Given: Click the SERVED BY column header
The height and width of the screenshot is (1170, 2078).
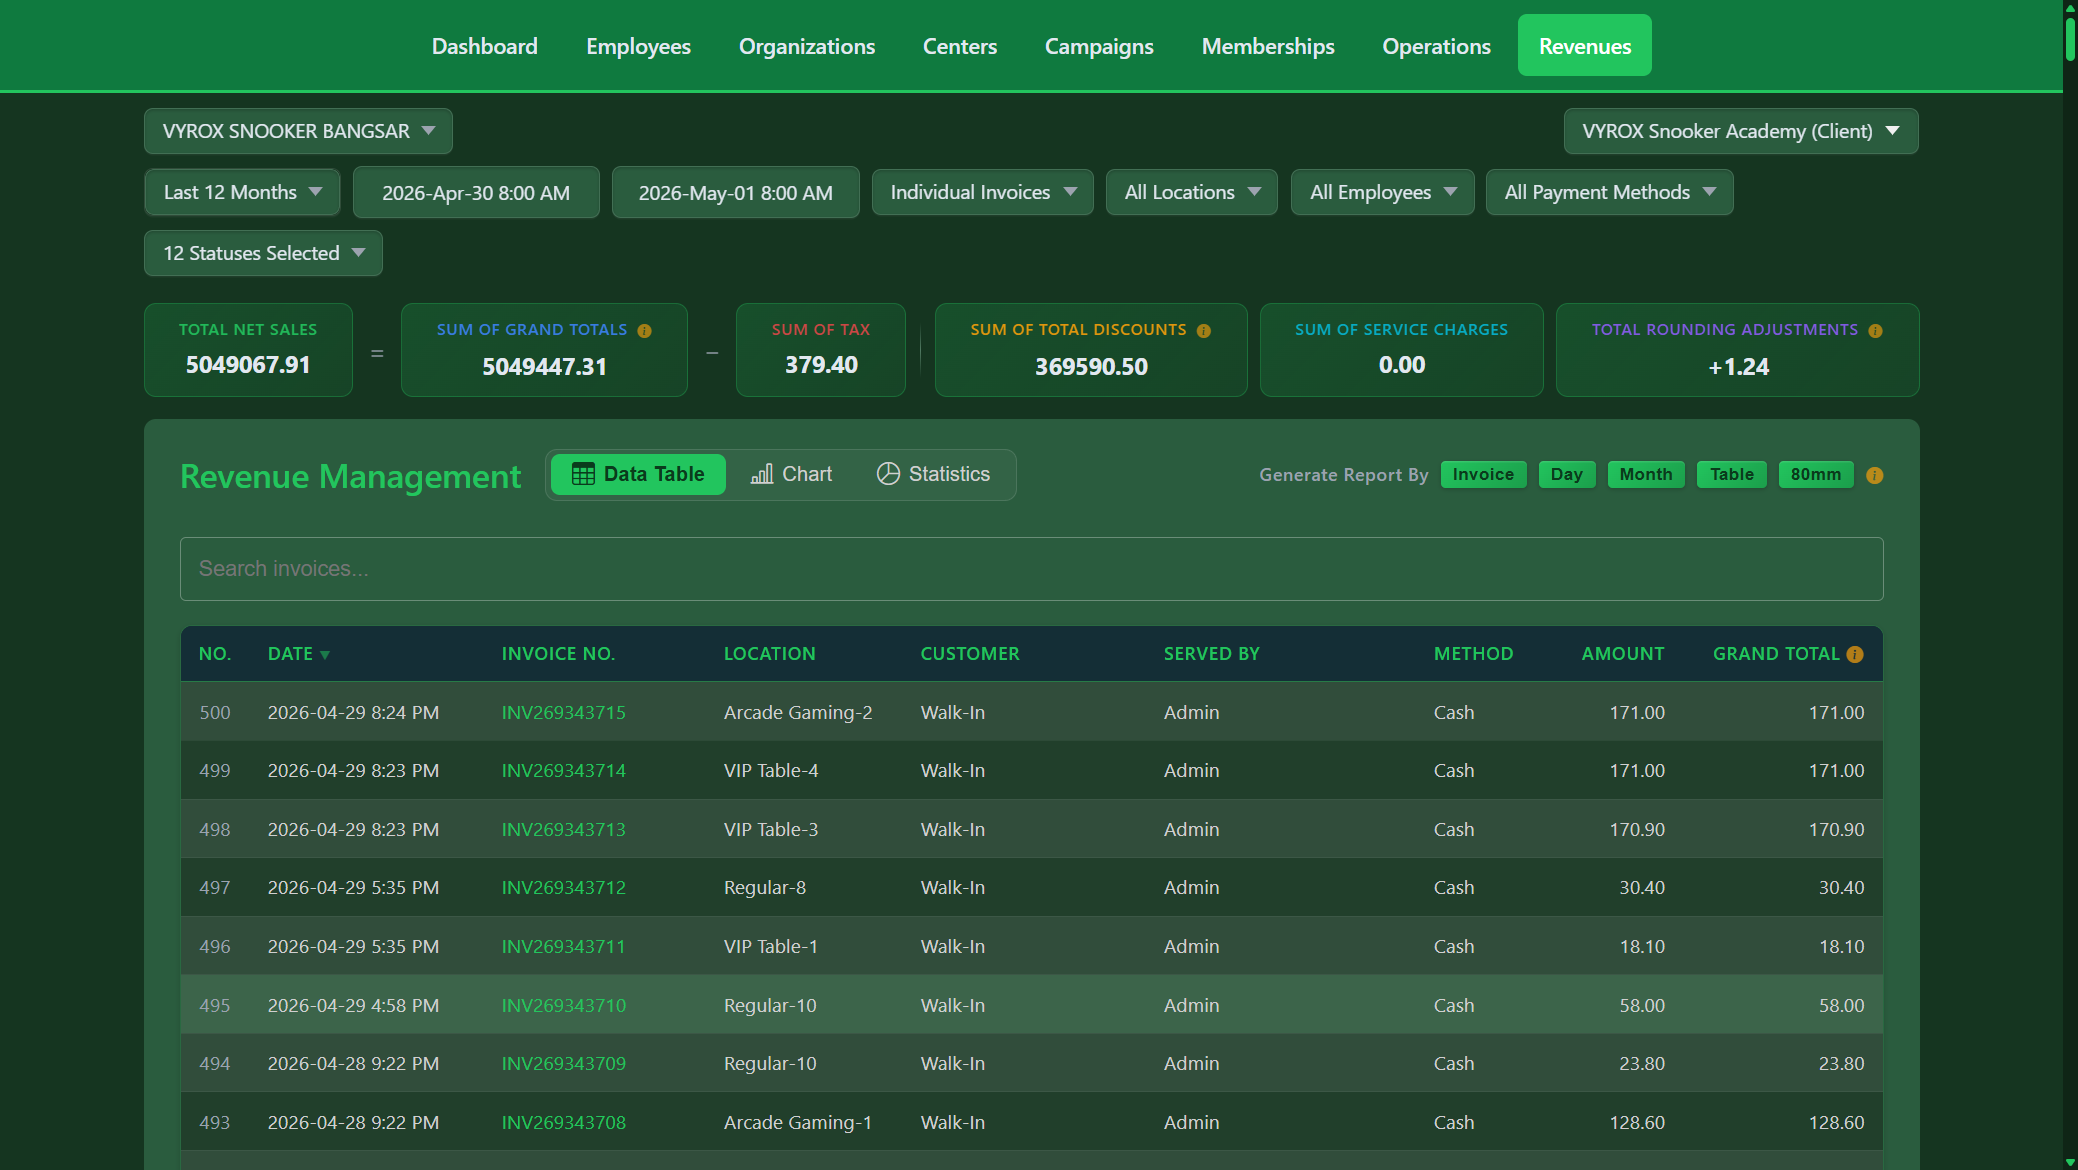Looking at the screenshot, I should click(x=1211, y=654).
